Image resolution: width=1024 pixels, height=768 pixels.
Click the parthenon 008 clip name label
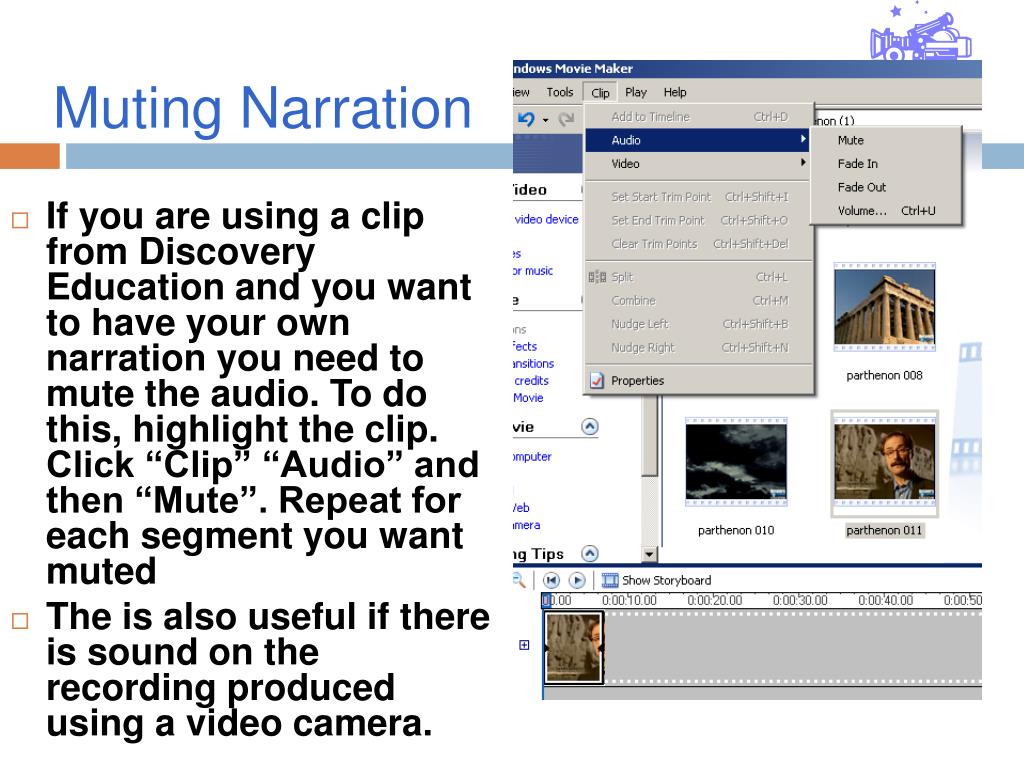tap(884, 376)
